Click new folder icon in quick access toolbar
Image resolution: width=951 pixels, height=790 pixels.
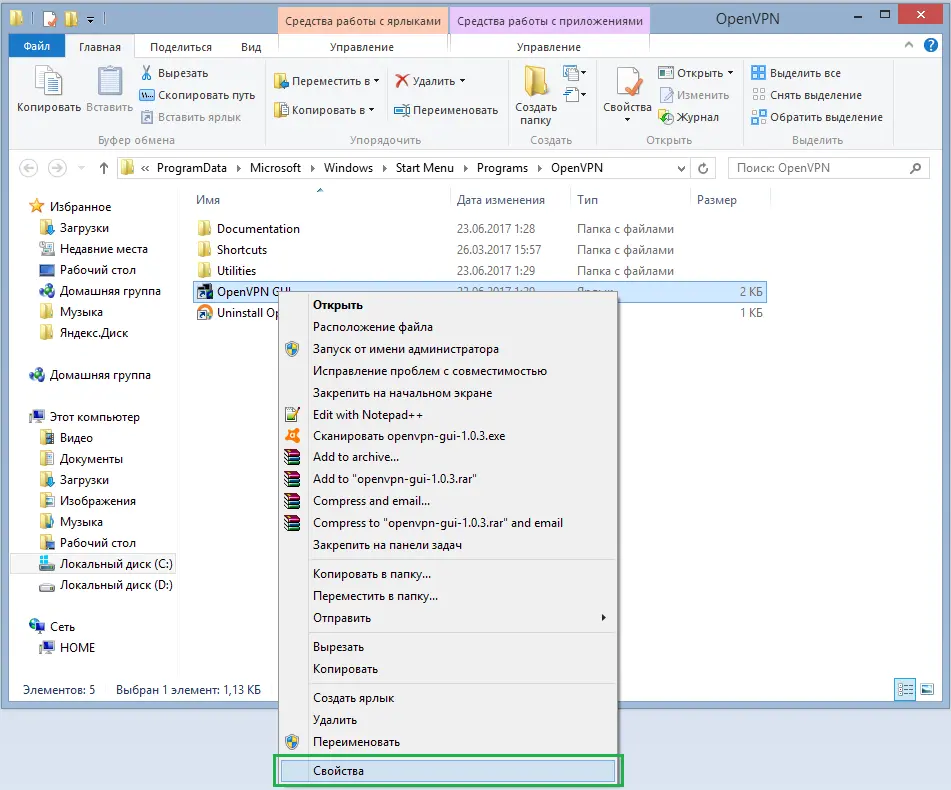[x=71, y=19]
